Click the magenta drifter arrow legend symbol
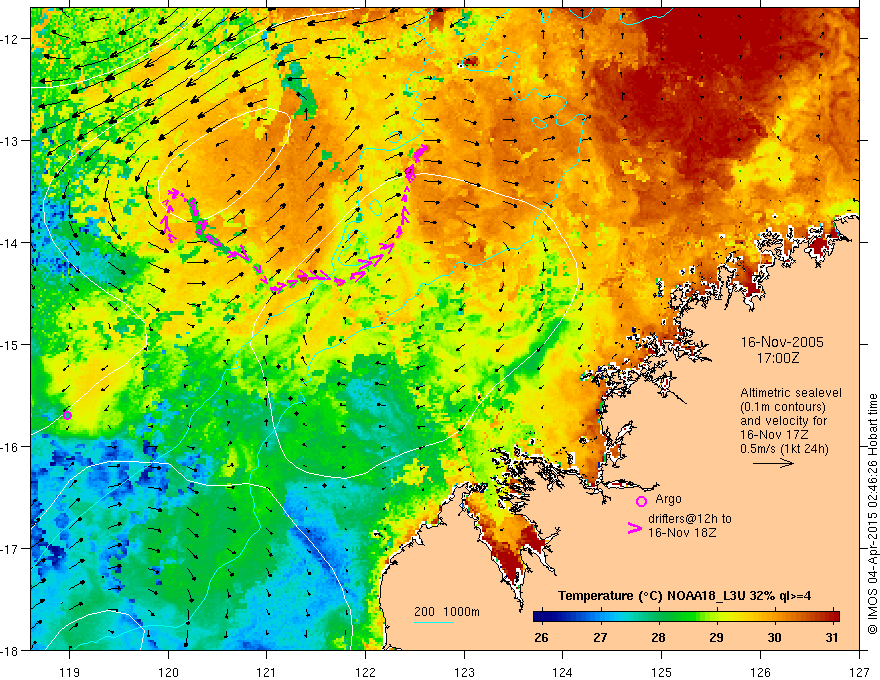The width and height of the screenshot is (880, 680). 634,528
